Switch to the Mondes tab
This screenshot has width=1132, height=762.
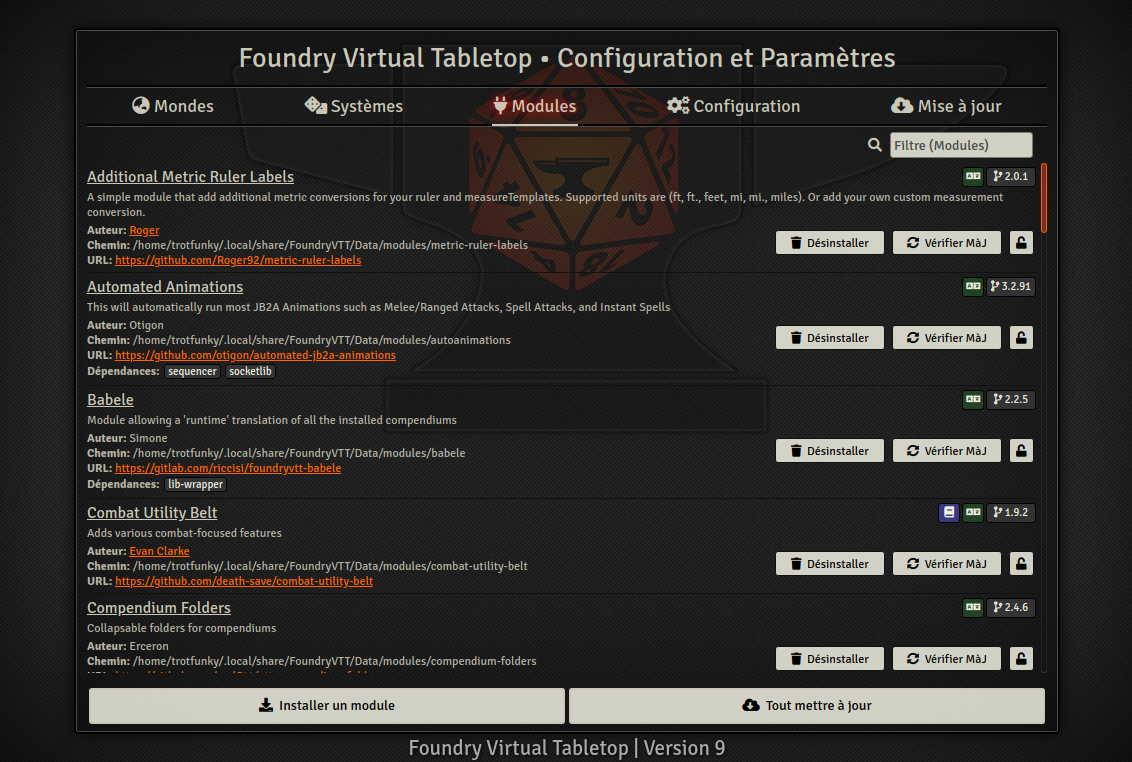(173, 106)
